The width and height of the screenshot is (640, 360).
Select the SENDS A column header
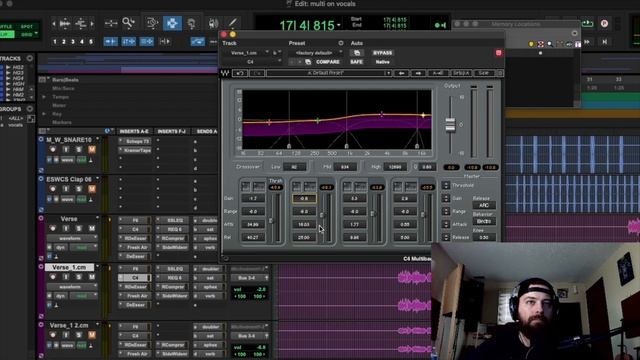(207, 131)
